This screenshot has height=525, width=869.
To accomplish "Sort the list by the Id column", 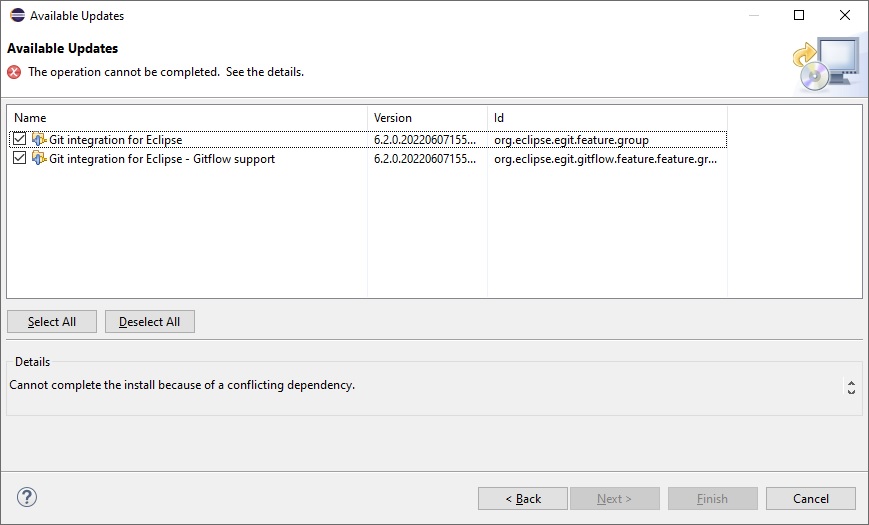I will pos(607,118).
